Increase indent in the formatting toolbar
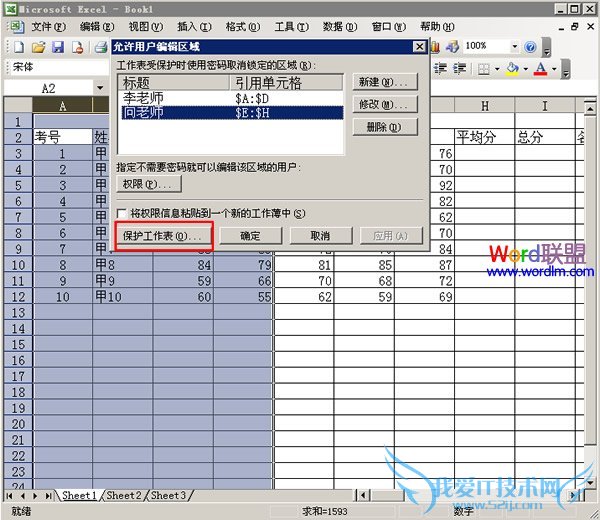 pyautogui.click(x=459, y=68)
